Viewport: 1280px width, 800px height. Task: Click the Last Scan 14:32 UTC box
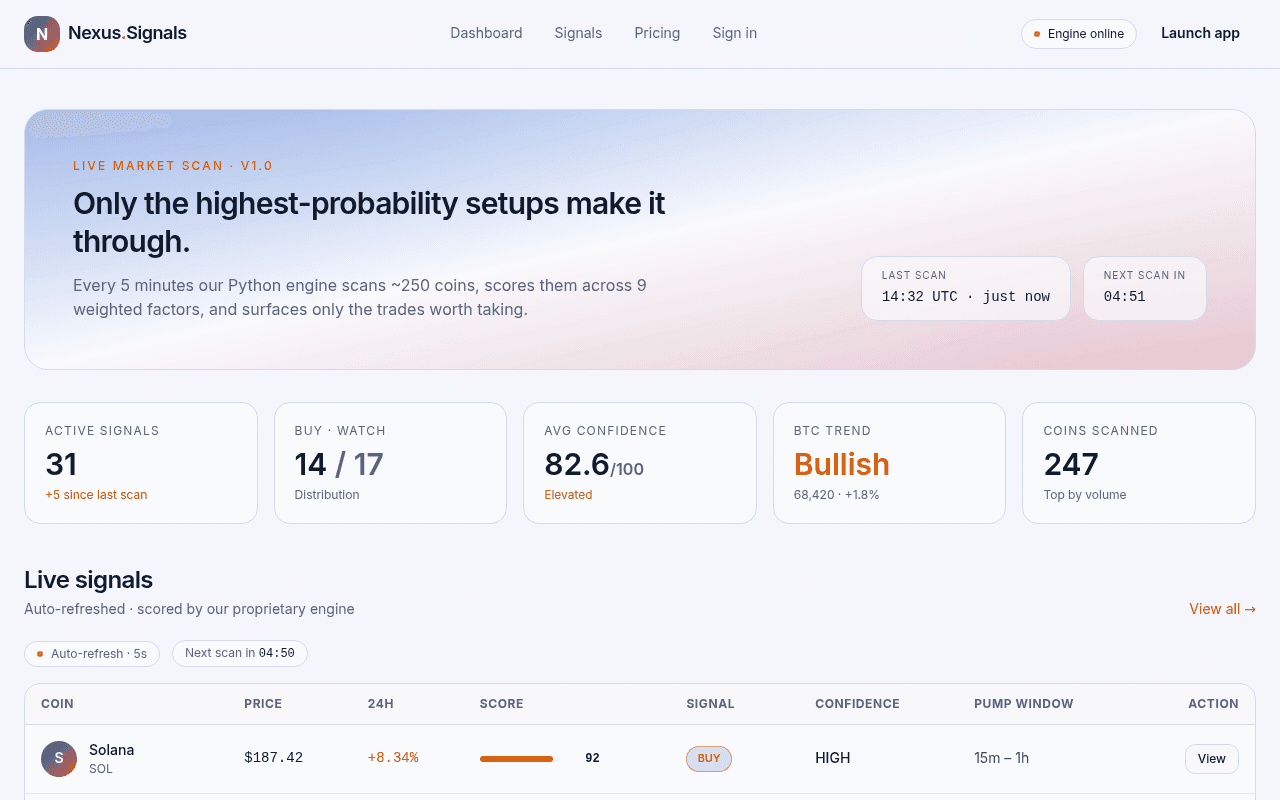pos(966,288)
